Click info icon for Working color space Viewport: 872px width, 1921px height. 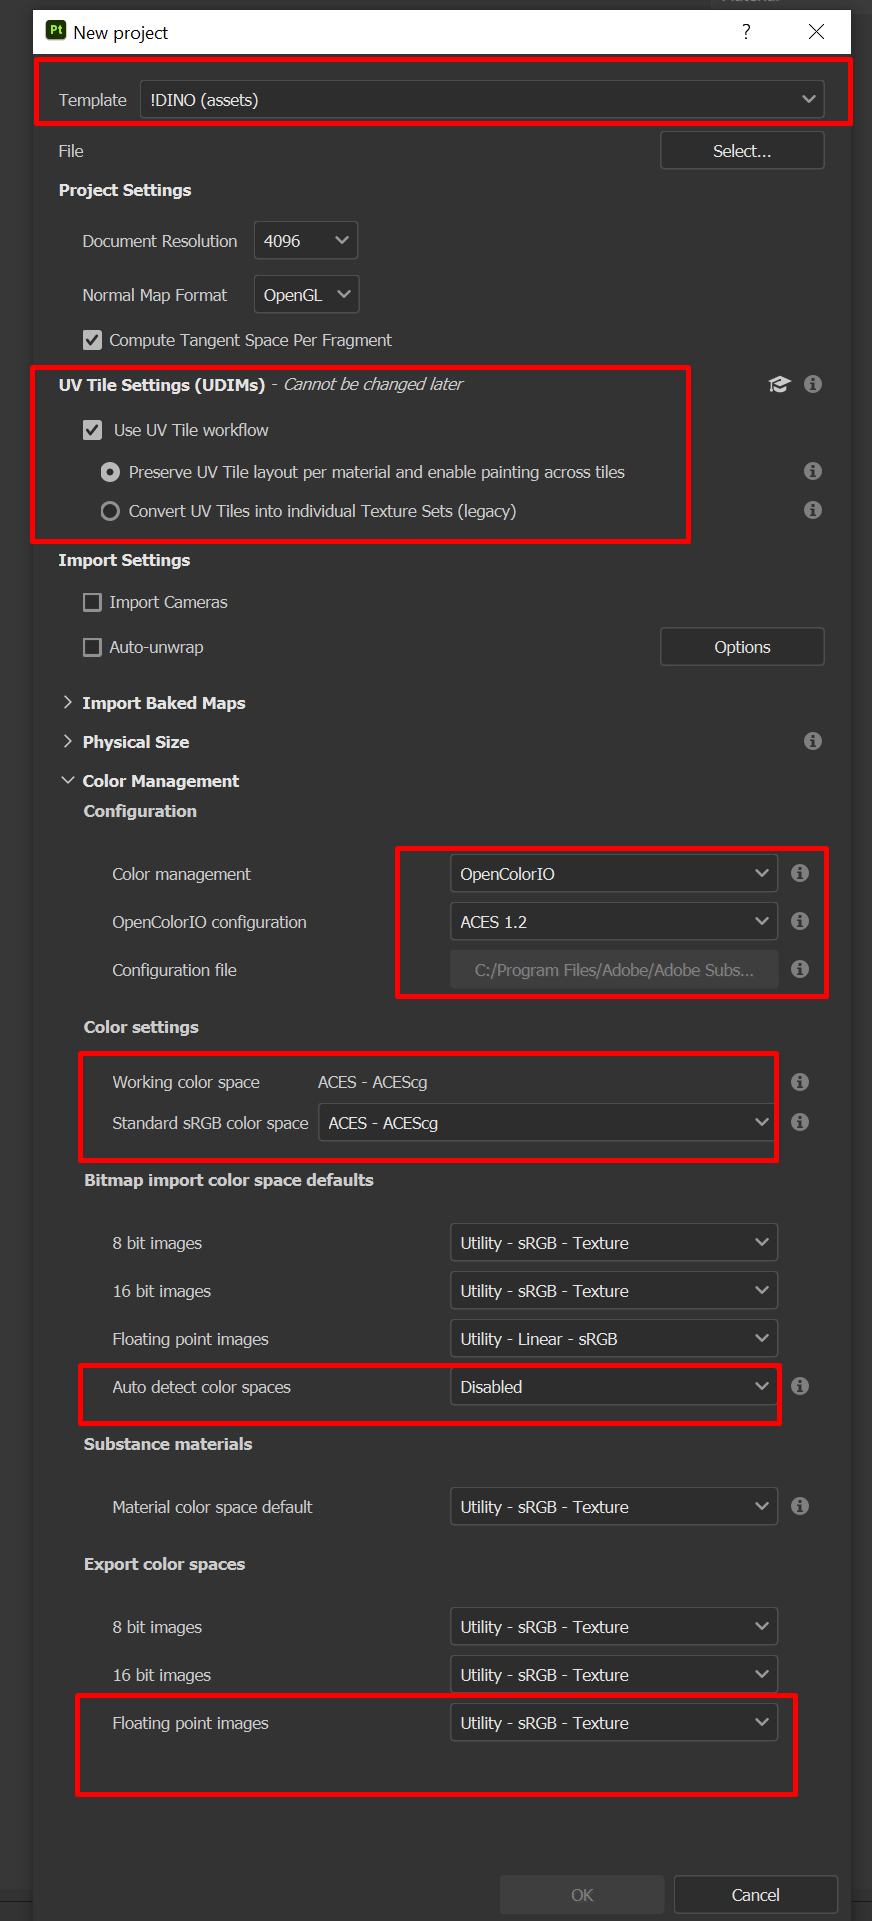pyautogui.click(x=800, y=1082)
